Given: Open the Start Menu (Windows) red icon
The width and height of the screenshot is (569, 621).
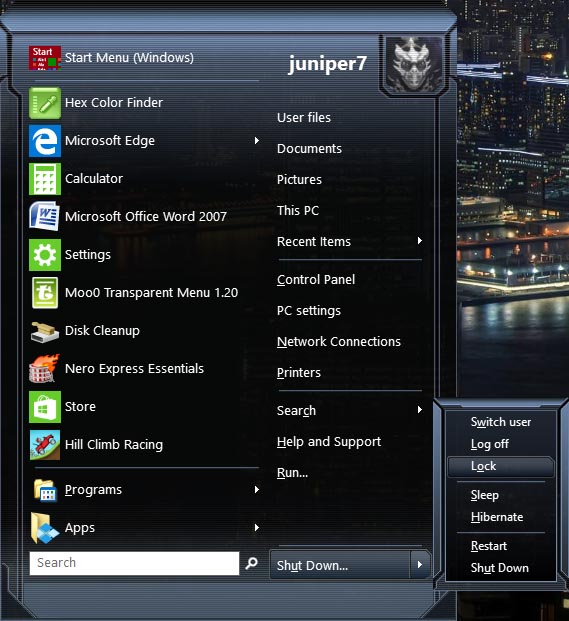Looking at the screenshot, I should [x=45, y=58].
